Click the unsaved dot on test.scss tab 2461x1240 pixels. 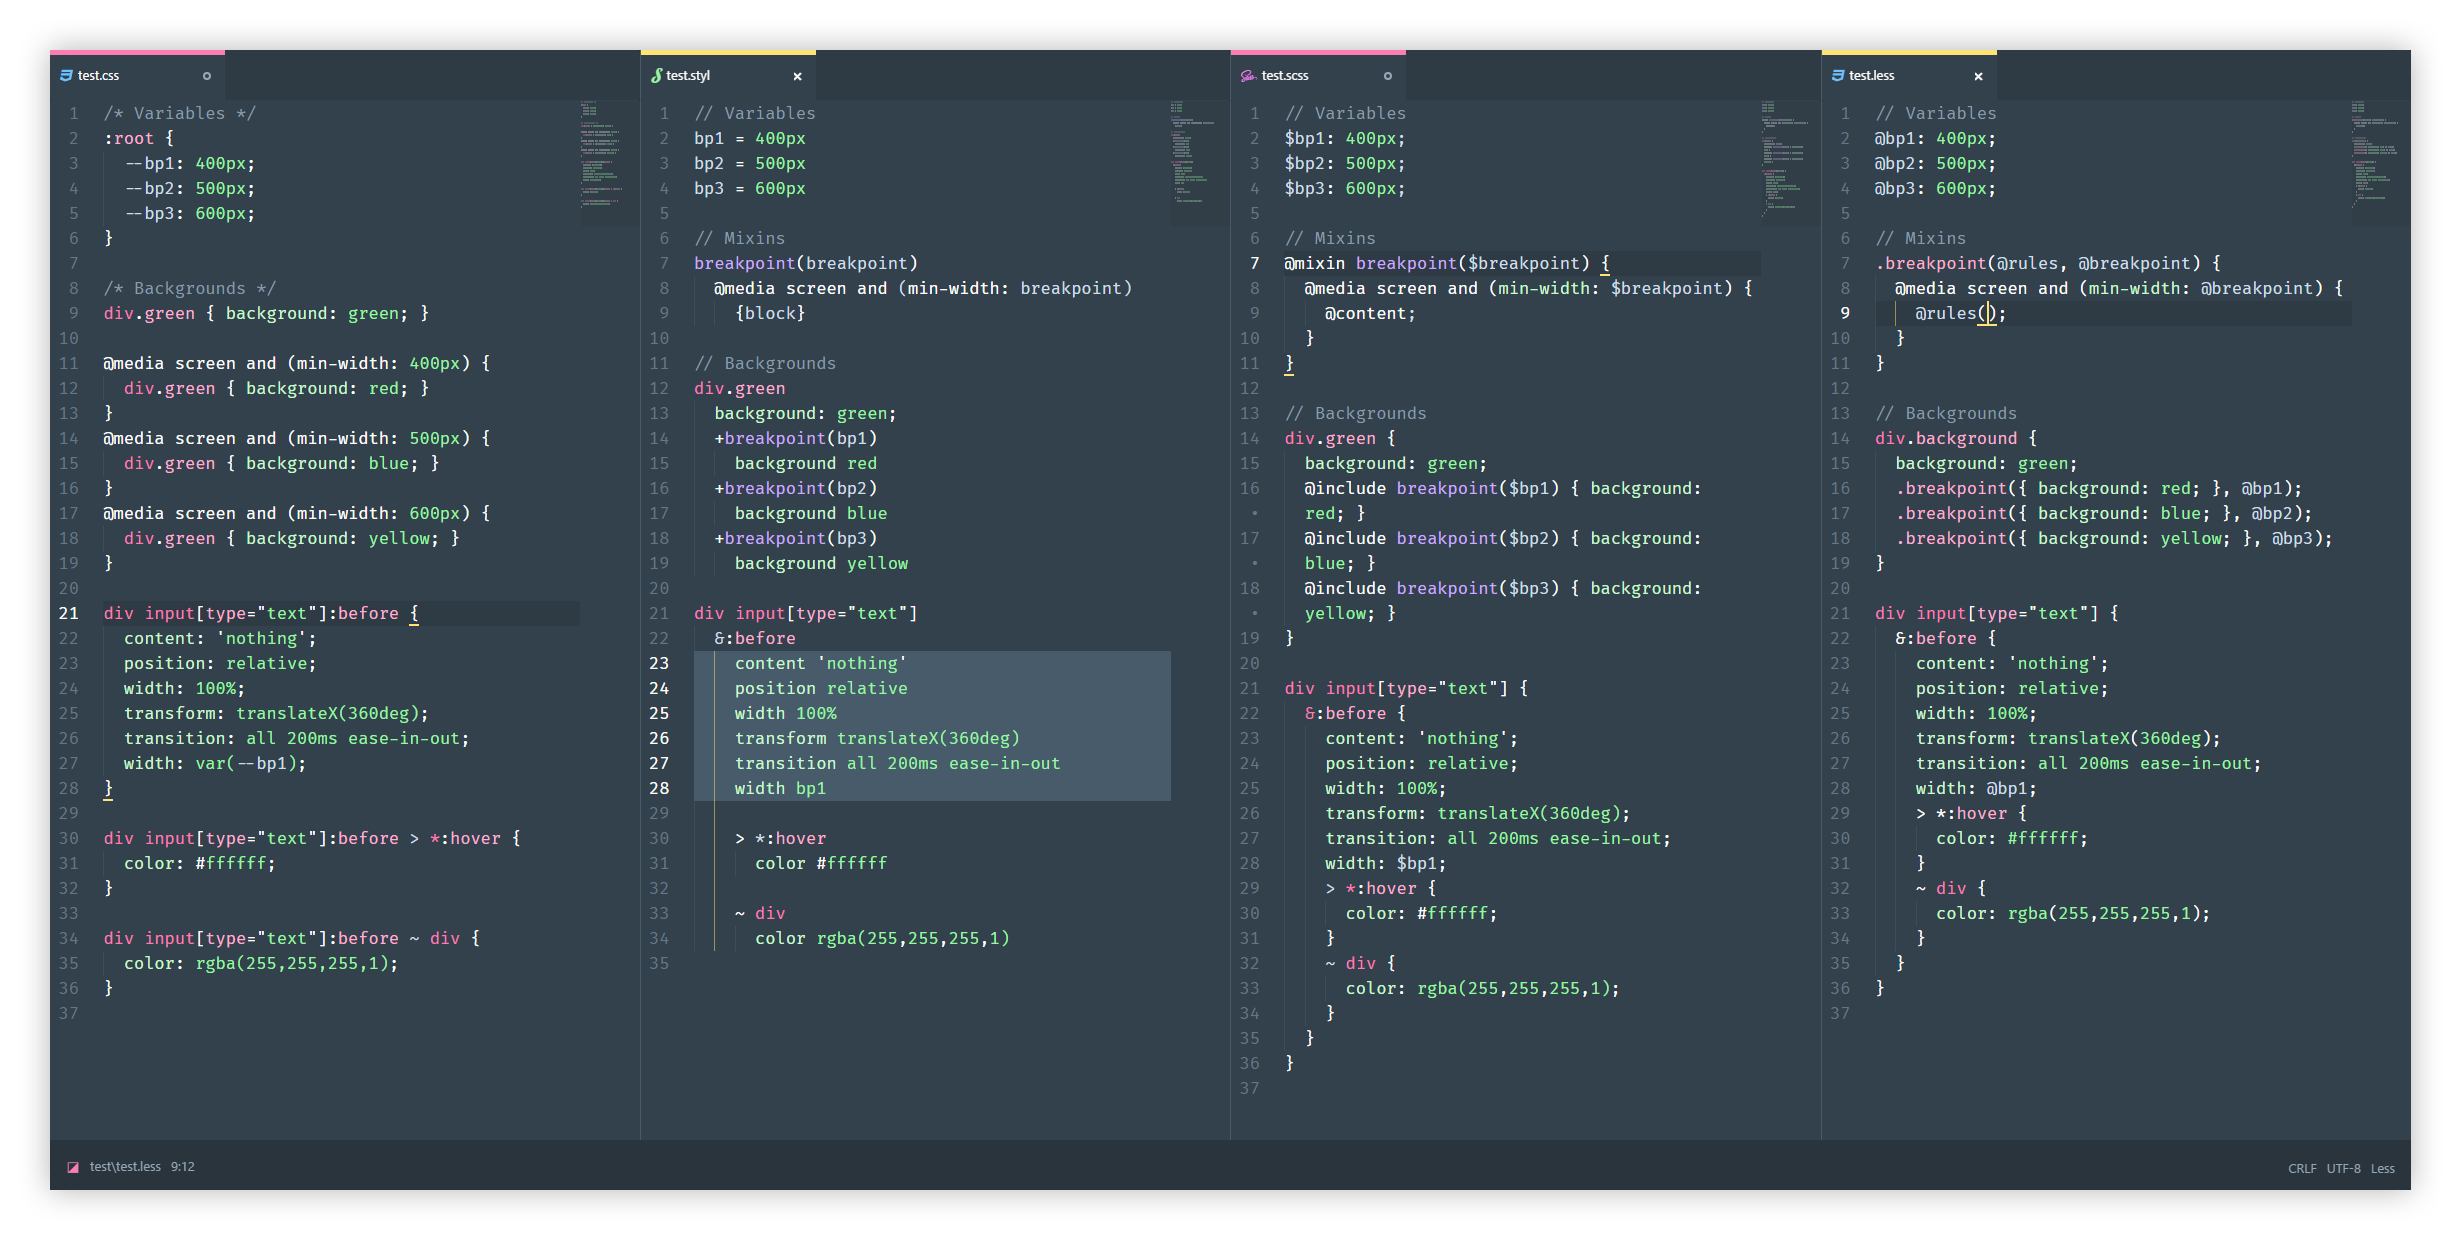1388,76
